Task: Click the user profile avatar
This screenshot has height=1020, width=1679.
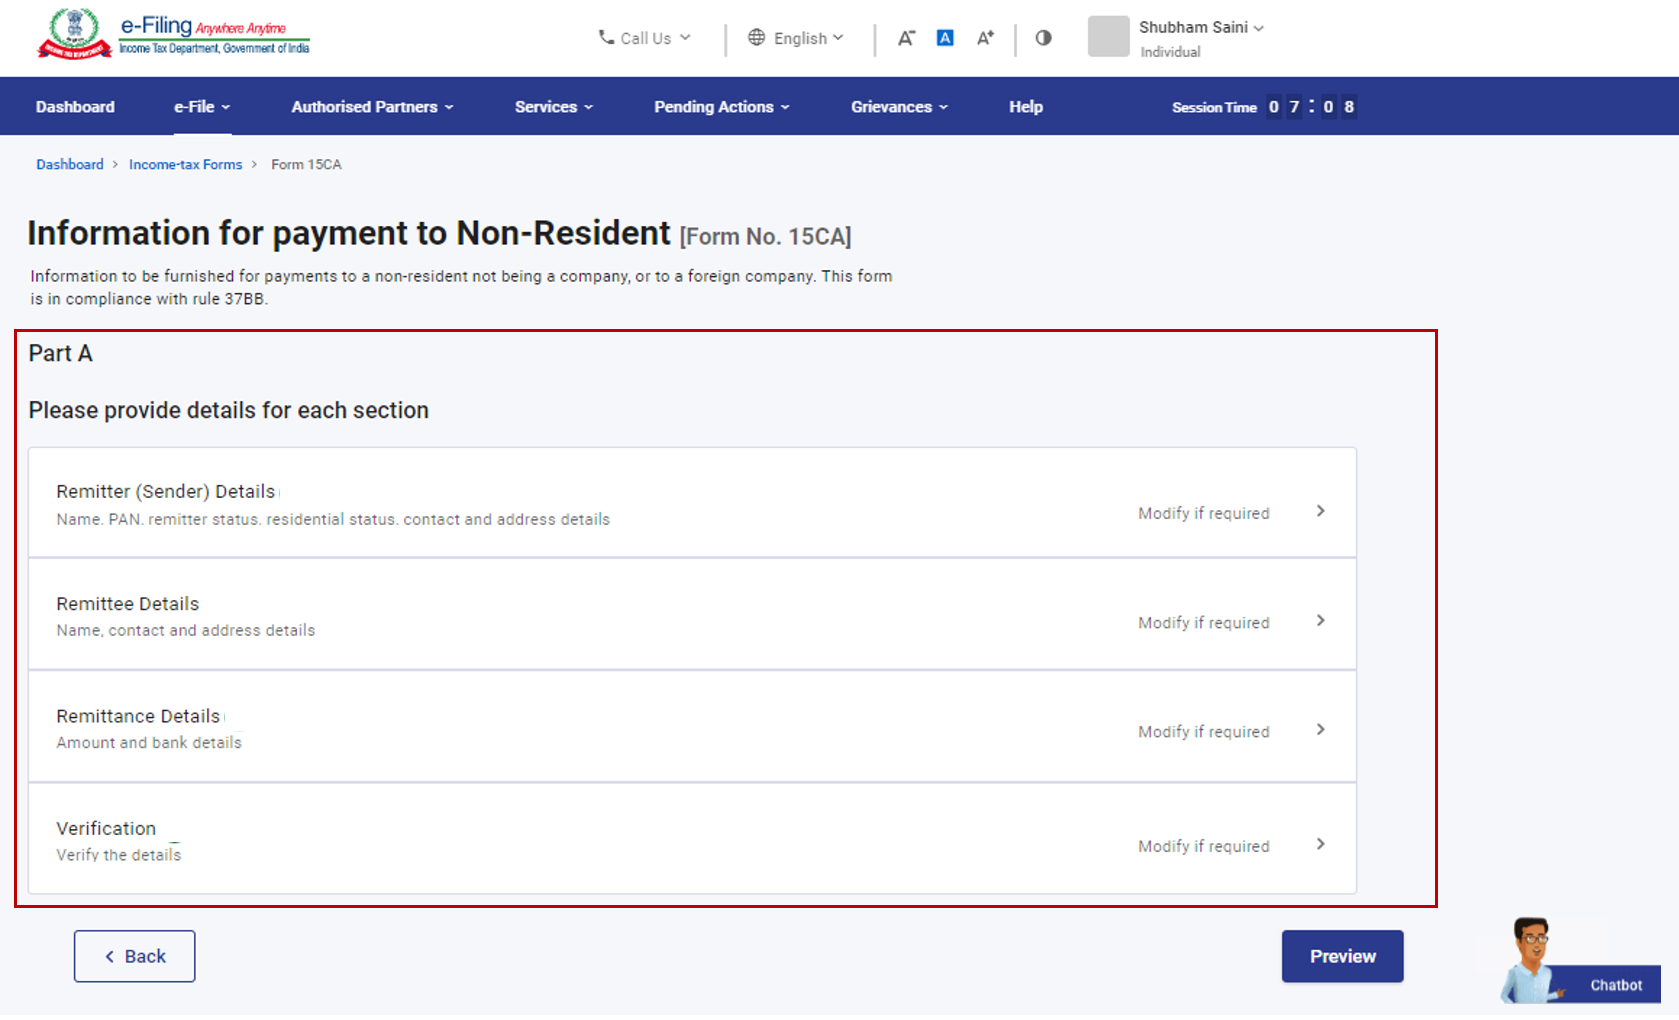Action: [x=1108, y=37]
